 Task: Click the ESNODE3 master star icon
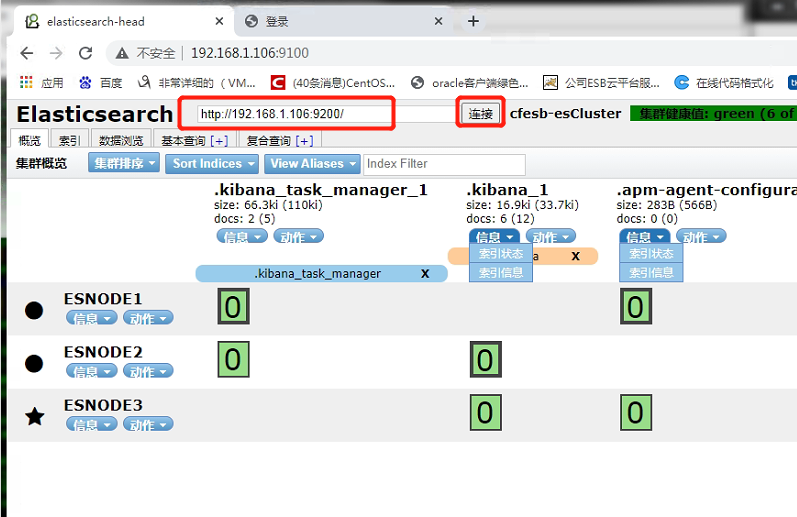35,416
